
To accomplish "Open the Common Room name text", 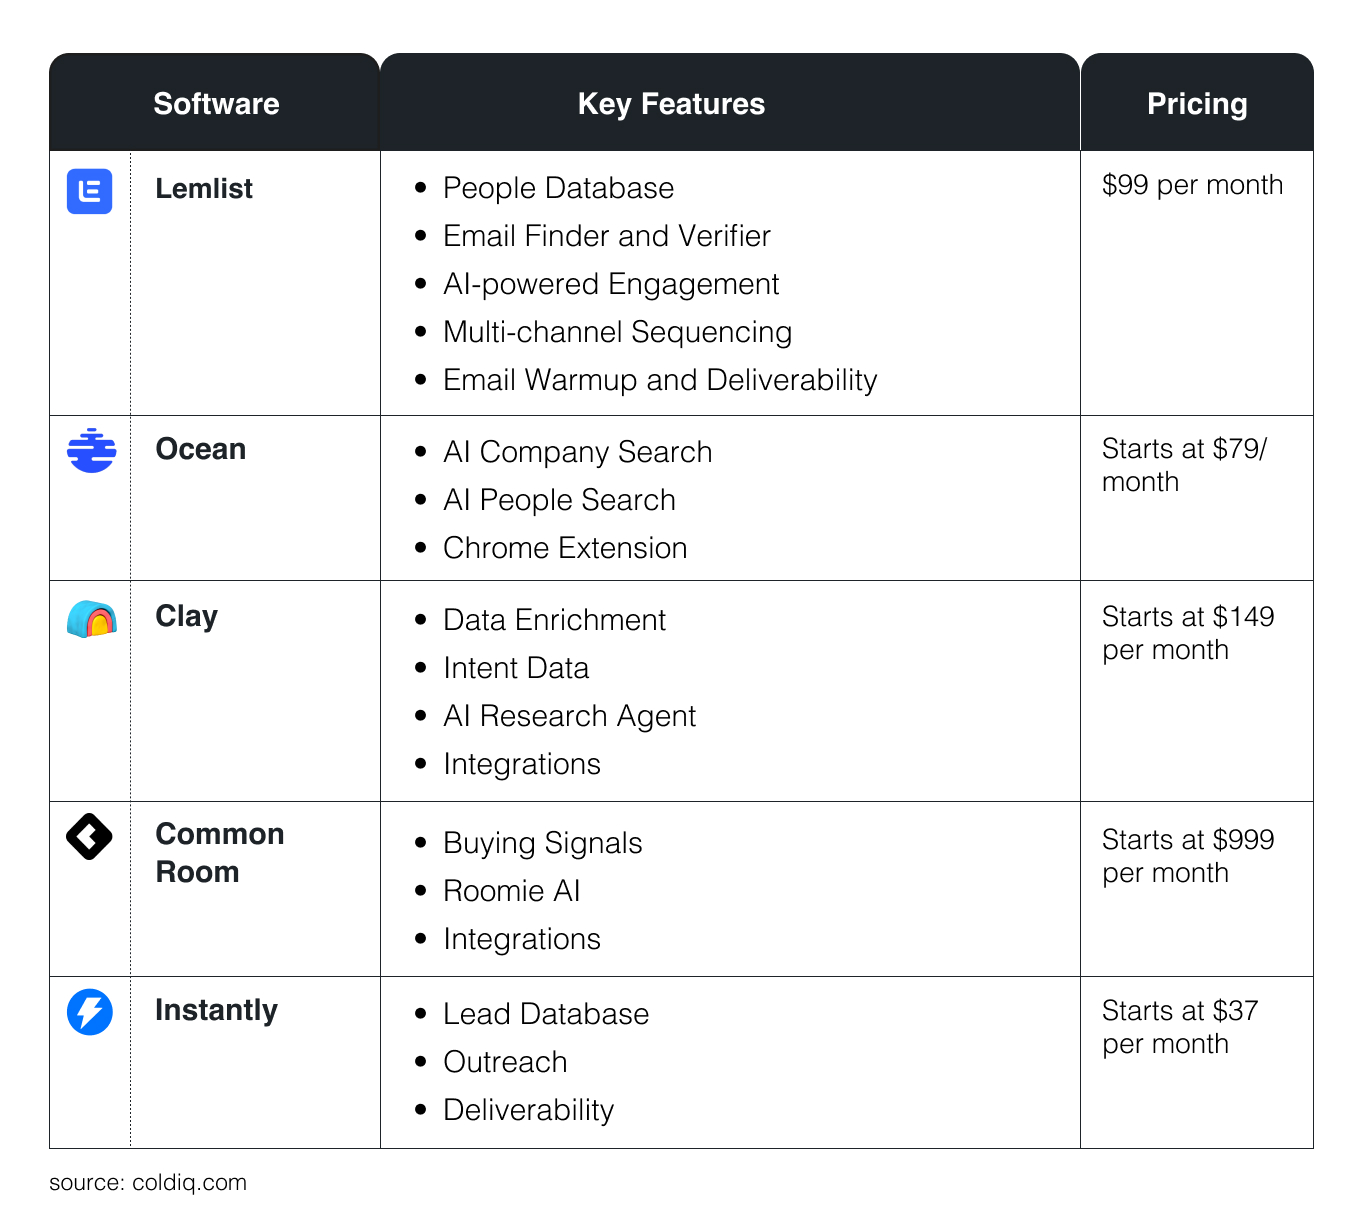I will [220, 853].
